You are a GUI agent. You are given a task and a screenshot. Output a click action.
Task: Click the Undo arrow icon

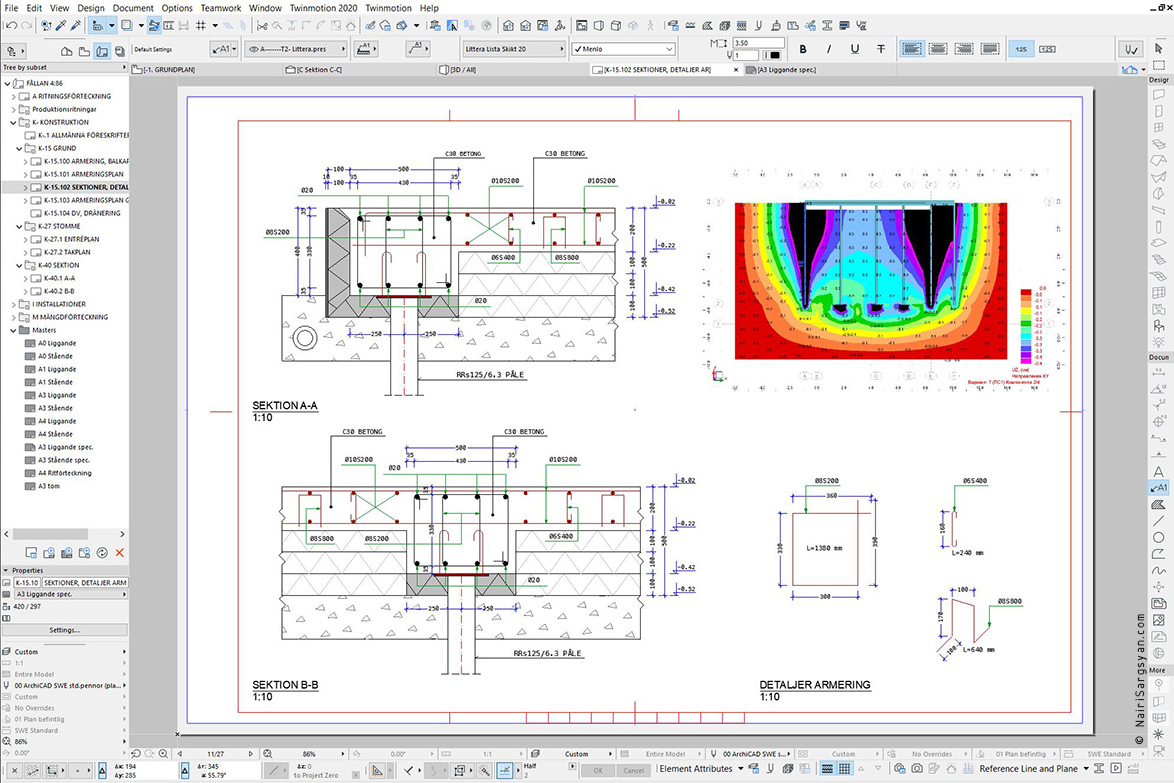(x=11, y=25)
